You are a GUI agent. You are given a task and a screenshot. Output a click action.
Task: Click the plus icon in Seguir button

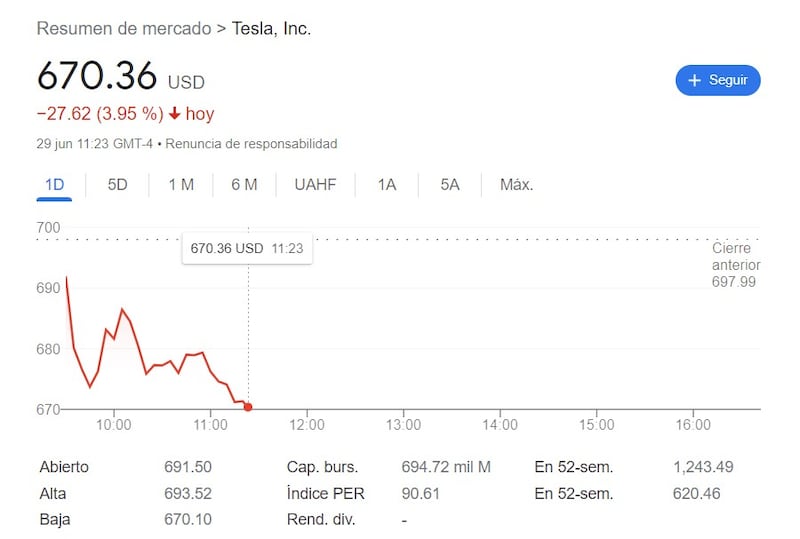695,80
